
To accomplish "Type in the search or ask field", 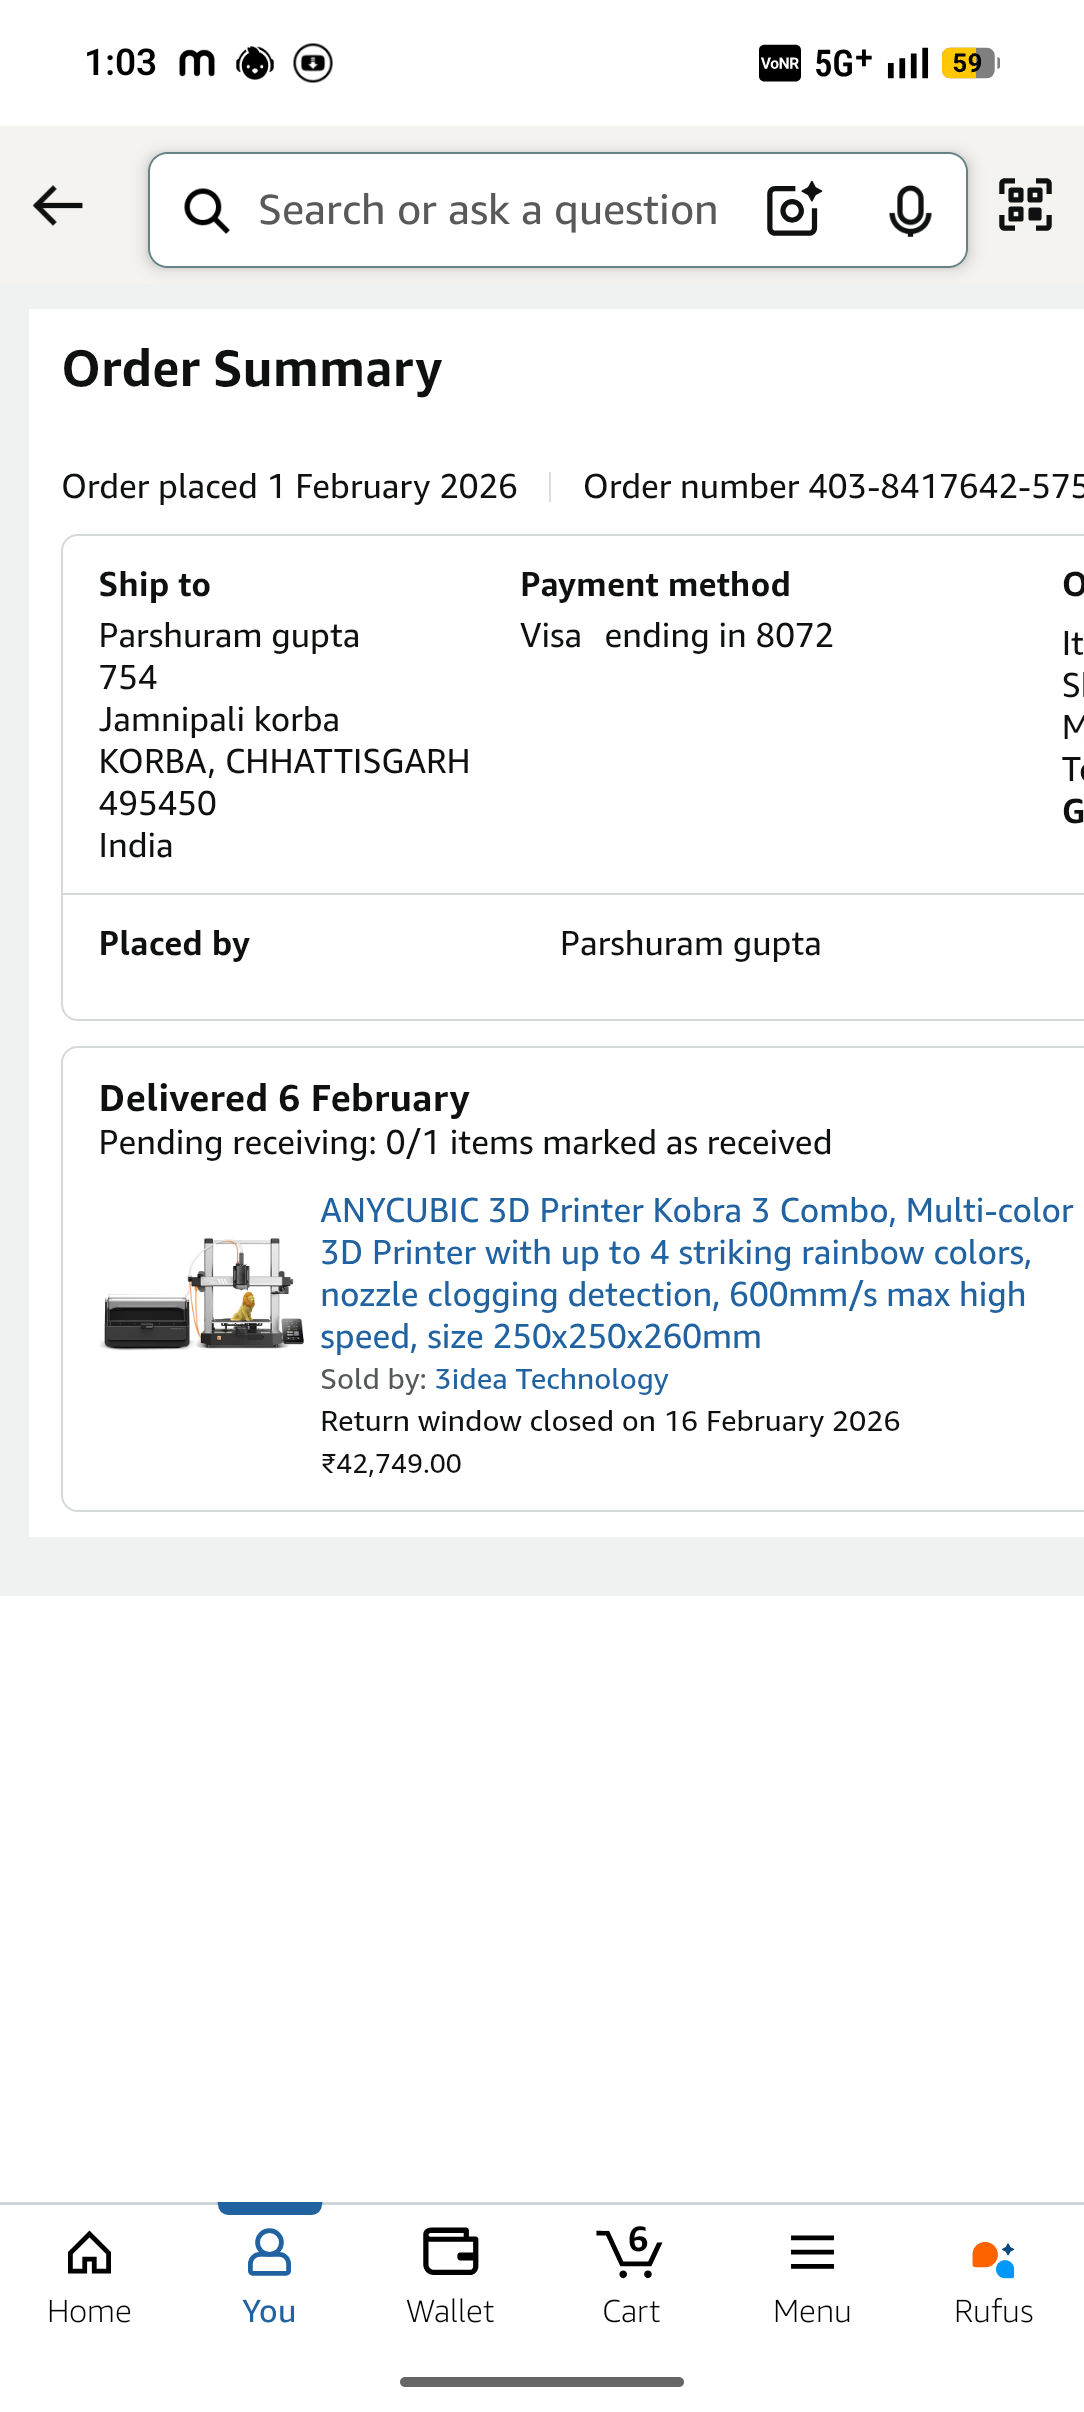I will point(488,211).
